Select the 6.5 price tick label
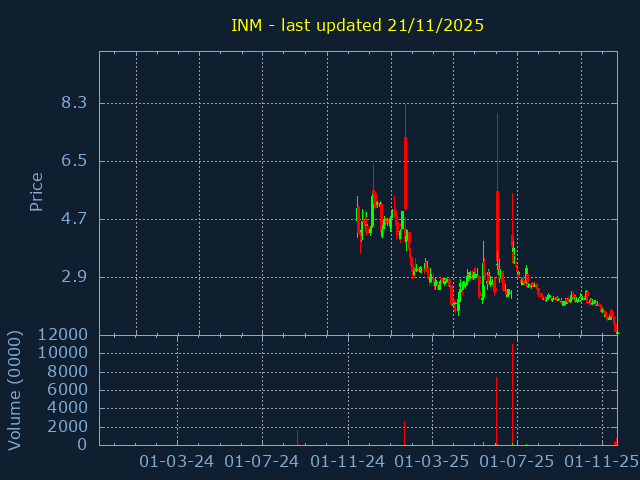Viewport: 640px width, 480px height. [74, 161]
